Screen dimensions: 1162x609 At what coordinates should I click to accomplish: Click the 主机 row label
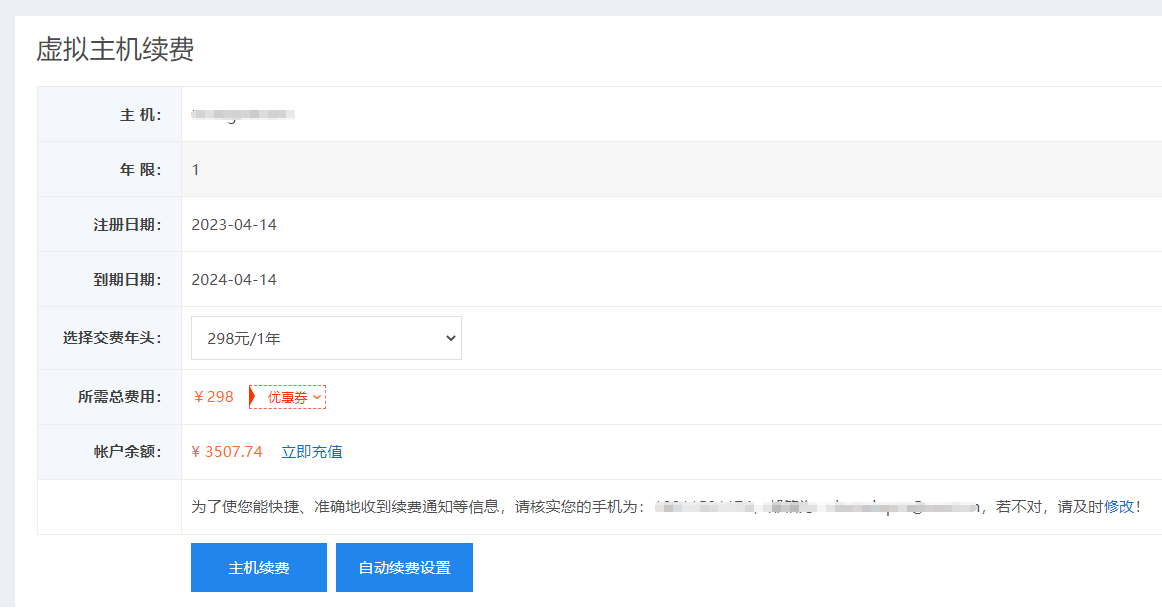140,115
